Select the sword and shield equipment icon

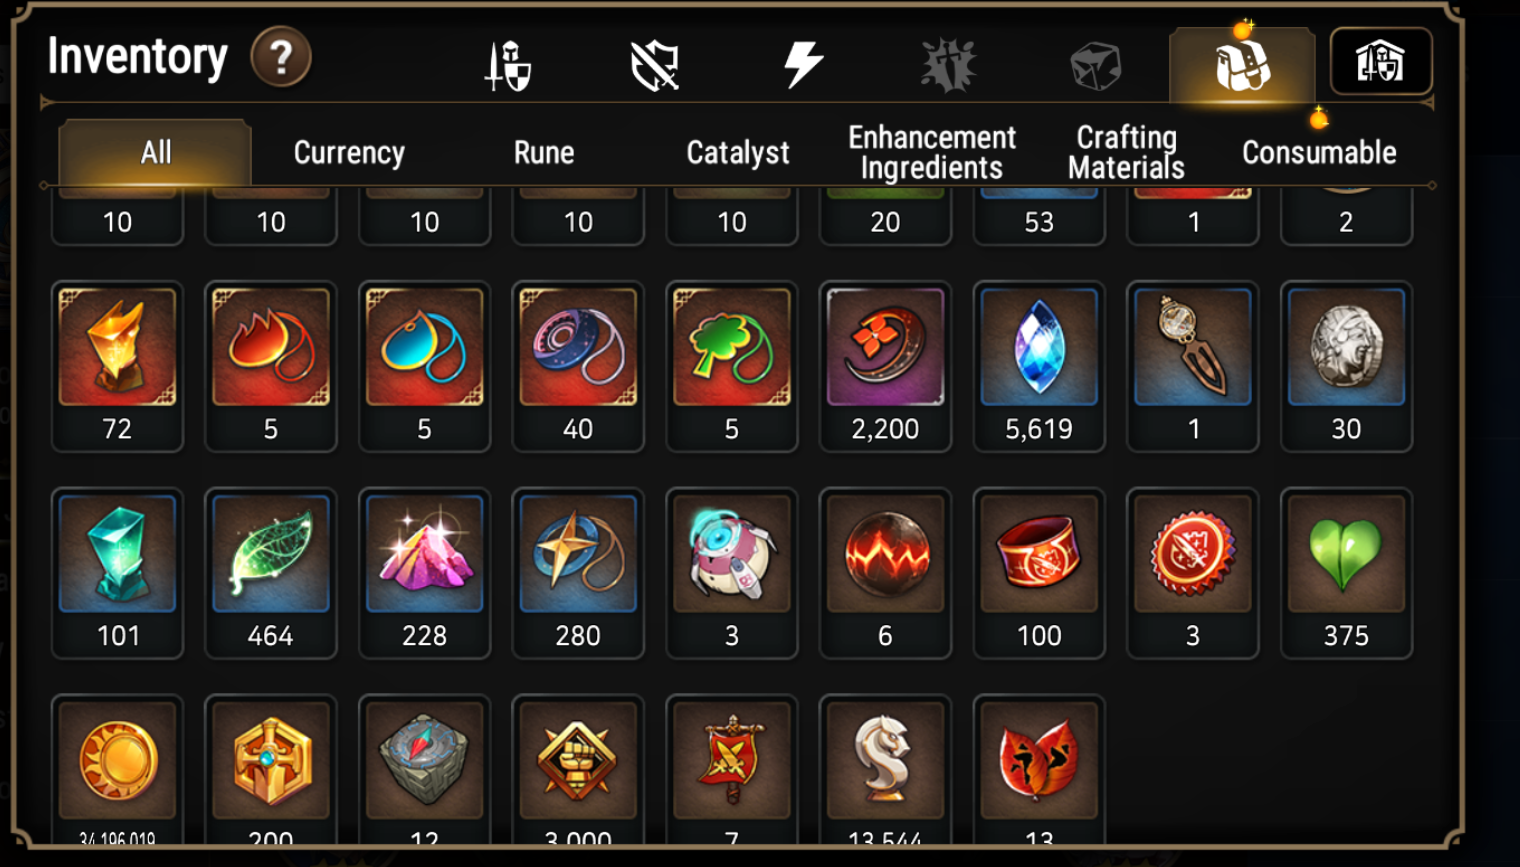[x=508, y=66]
